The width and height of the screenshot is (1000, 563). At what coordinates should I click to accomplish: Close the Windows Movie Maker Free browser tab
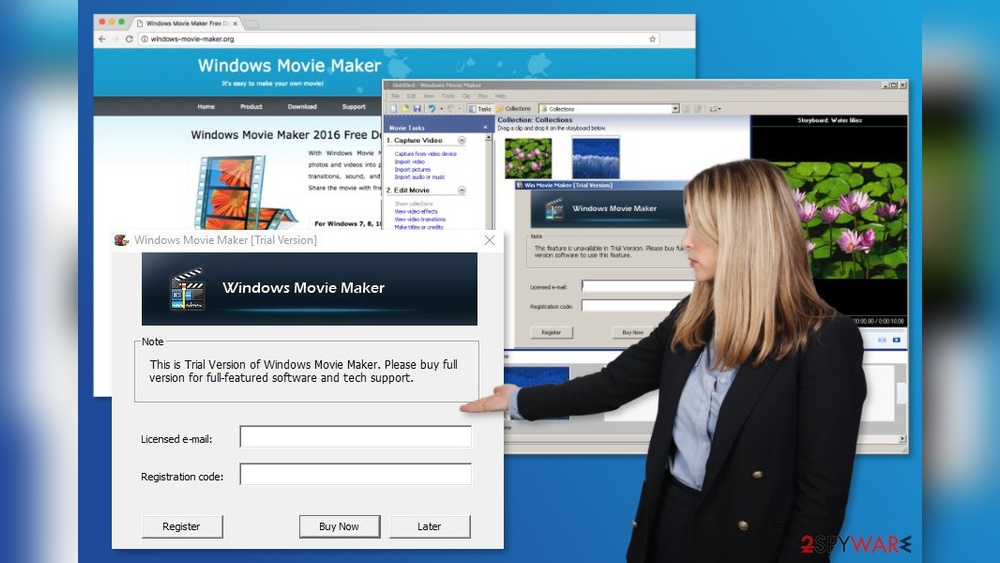pyautogui.click(x=235, y=24)
